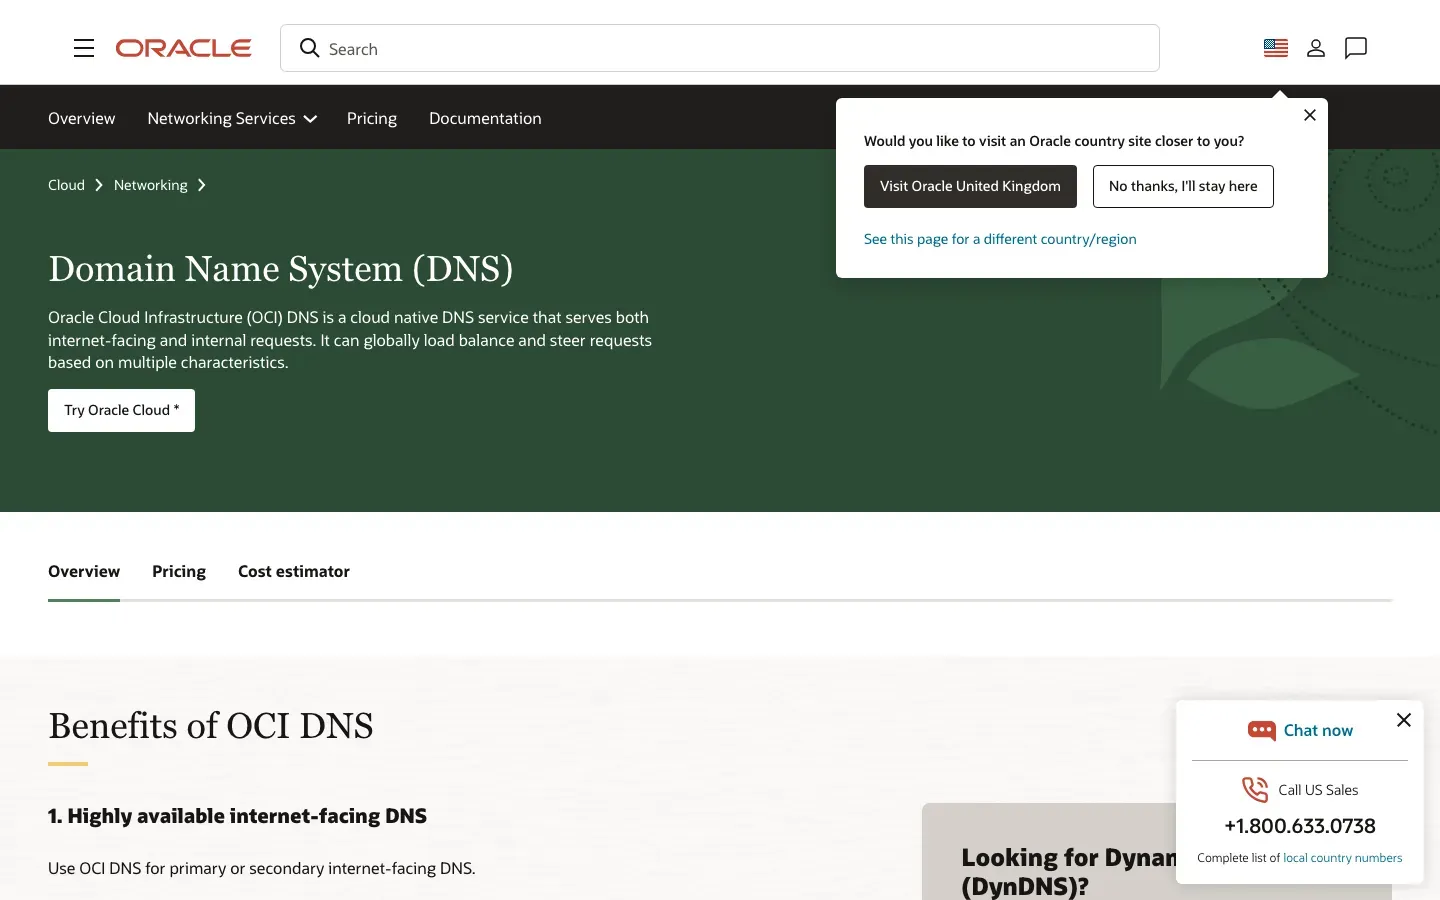Click the Cloud breadcrumb link
Image resolution: width=1440 pixels, height=900 pixels.
point(66,185)
